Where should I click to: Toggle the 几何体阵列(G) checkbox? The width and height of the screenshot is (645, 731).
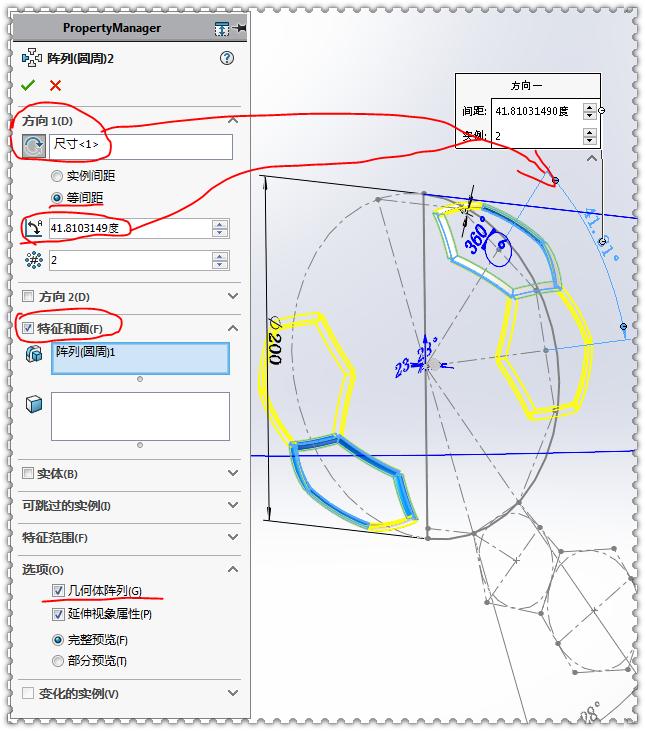click(x=58, y=591)
